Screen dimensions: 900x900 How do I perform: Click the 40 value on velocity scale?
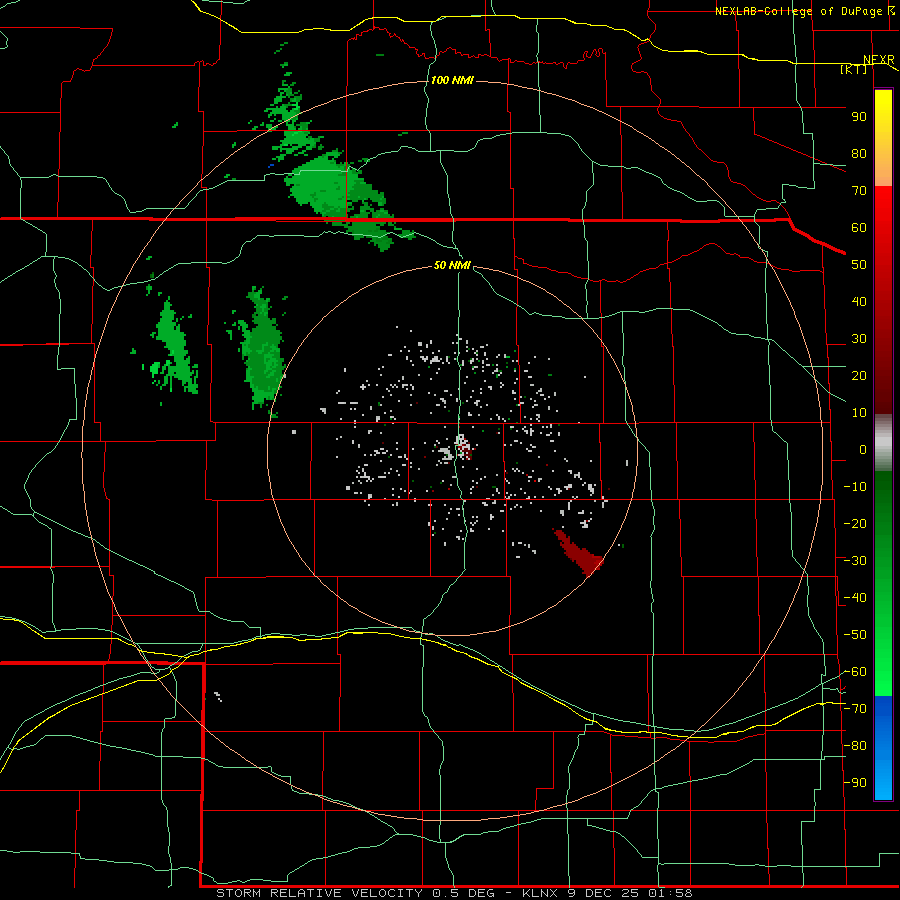pos(859,302)
